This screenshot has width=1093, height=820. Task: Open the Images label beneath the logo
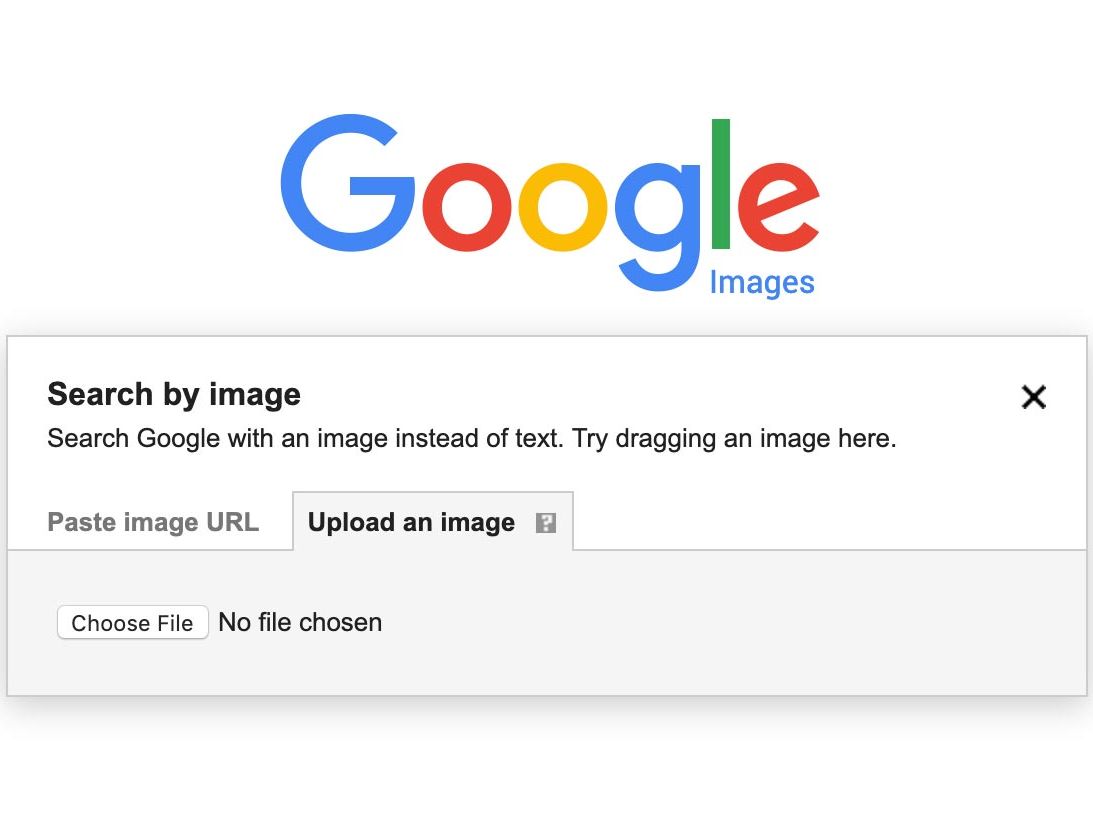tap(761, 283)
